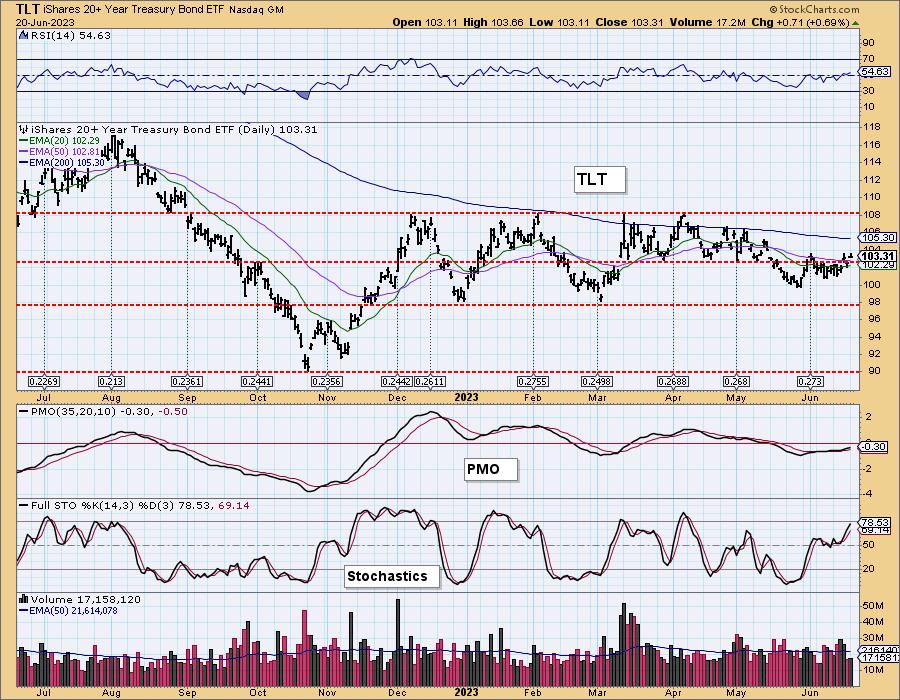Click the RSI(14) 54.63 legend label

[69, 36]
